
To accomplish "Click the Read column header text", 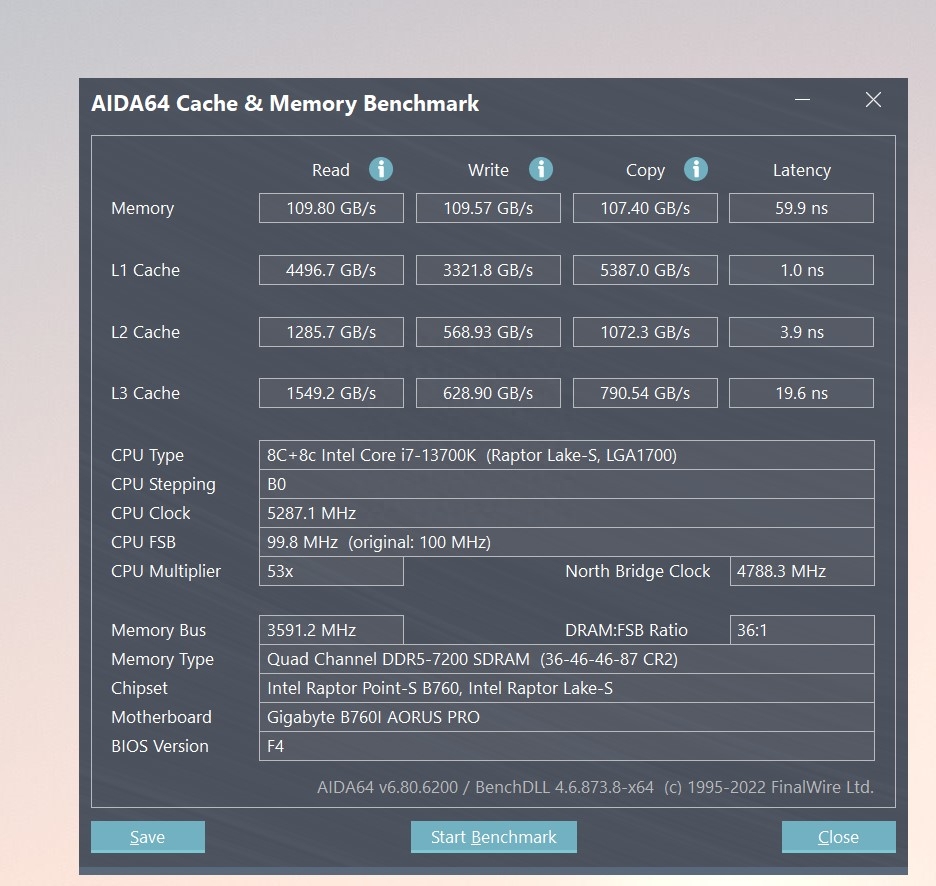I will tap(331, 170).
